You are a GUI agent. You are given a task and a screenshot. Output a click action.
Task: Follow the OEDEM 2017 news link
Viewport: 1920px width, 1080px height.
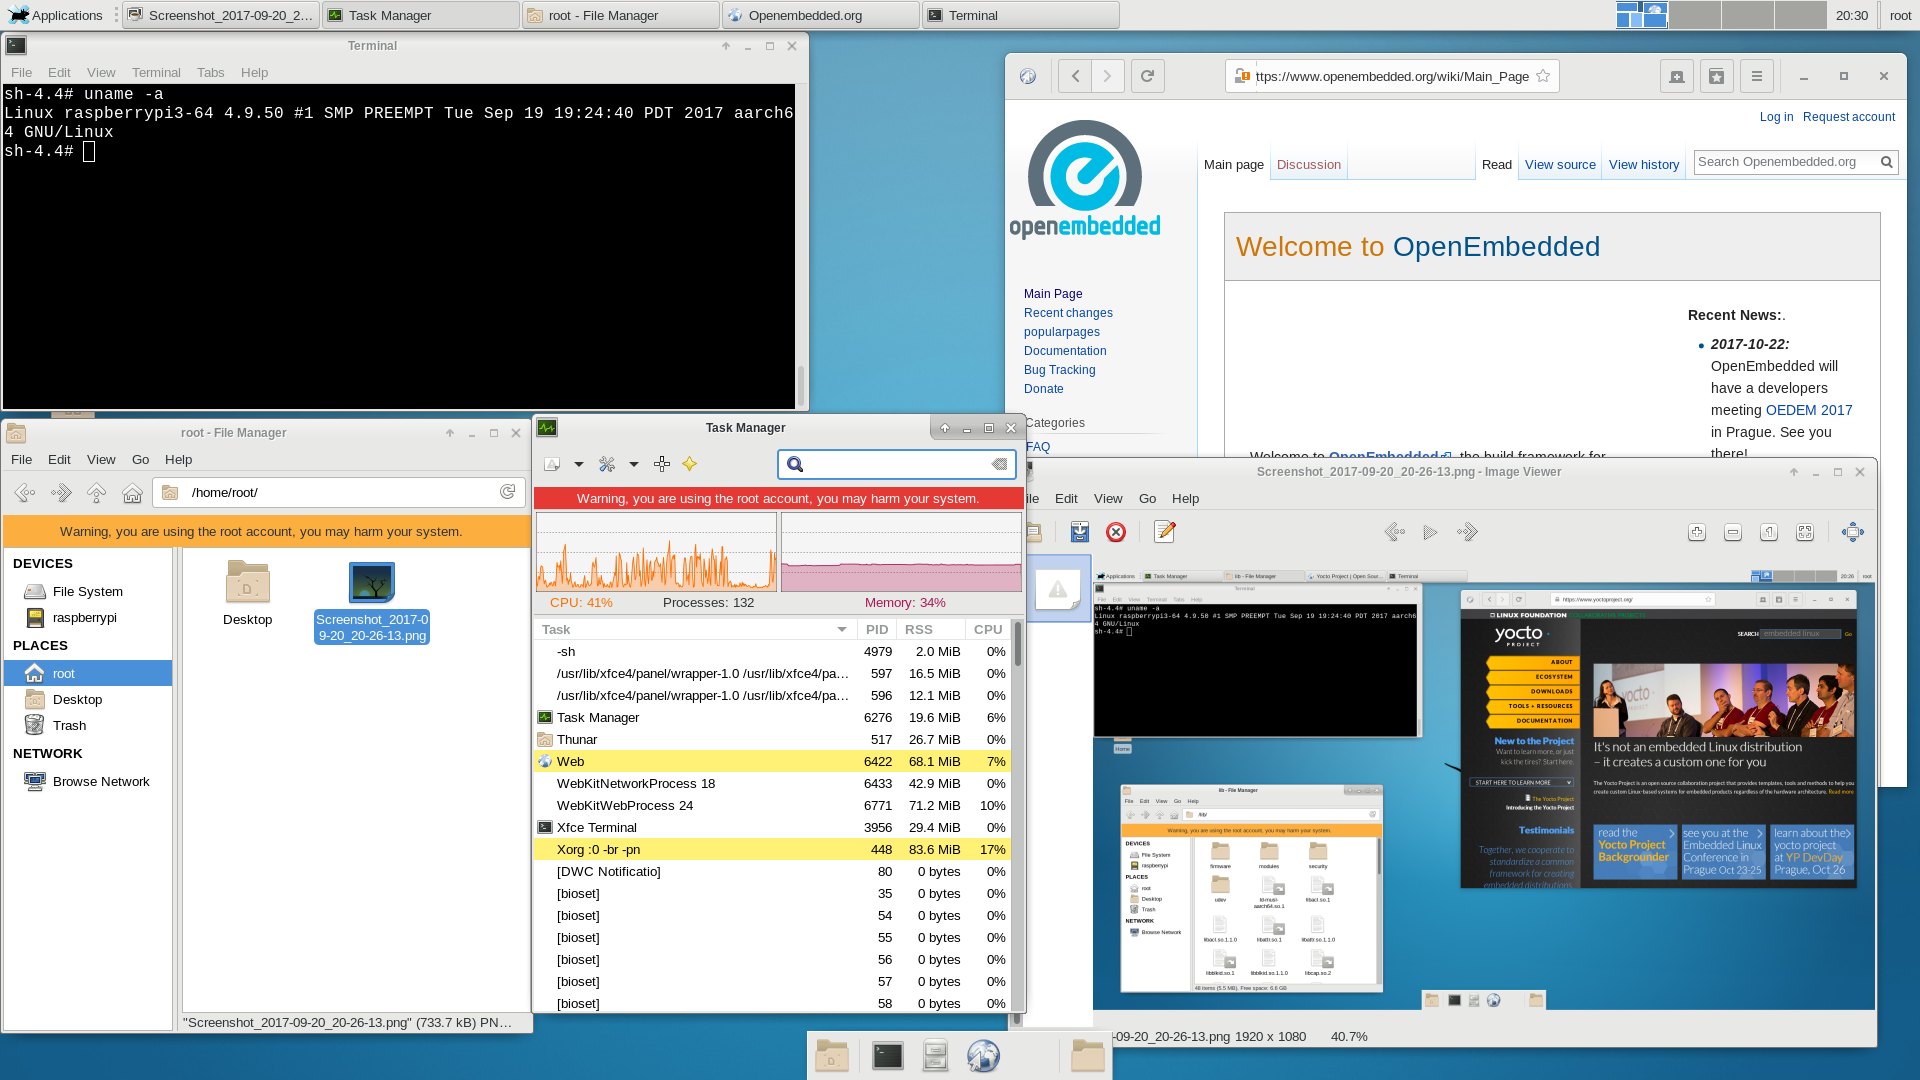click(x=1809, y=410)
